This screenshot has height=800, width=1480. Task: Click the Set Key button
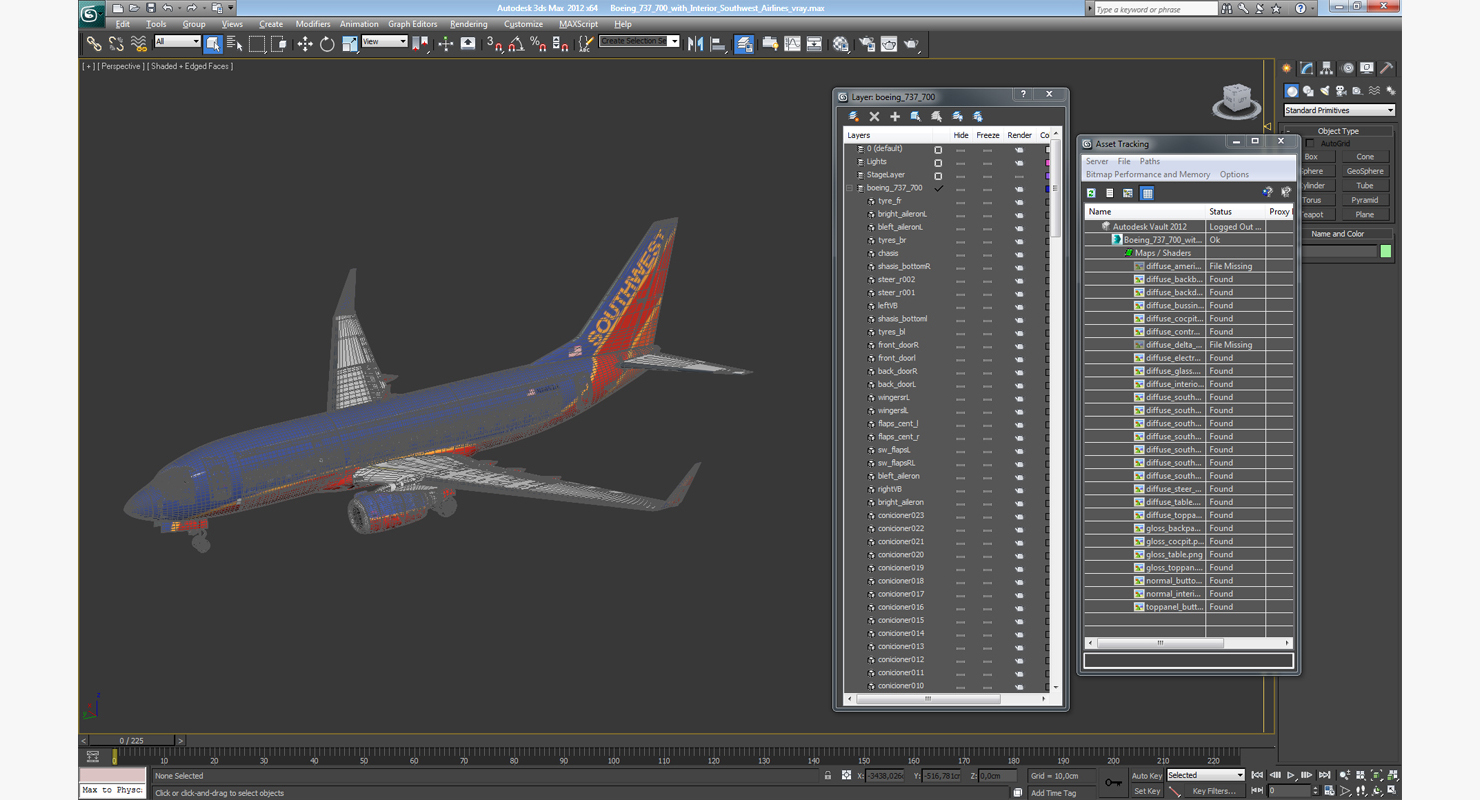tap(1147, 791)
